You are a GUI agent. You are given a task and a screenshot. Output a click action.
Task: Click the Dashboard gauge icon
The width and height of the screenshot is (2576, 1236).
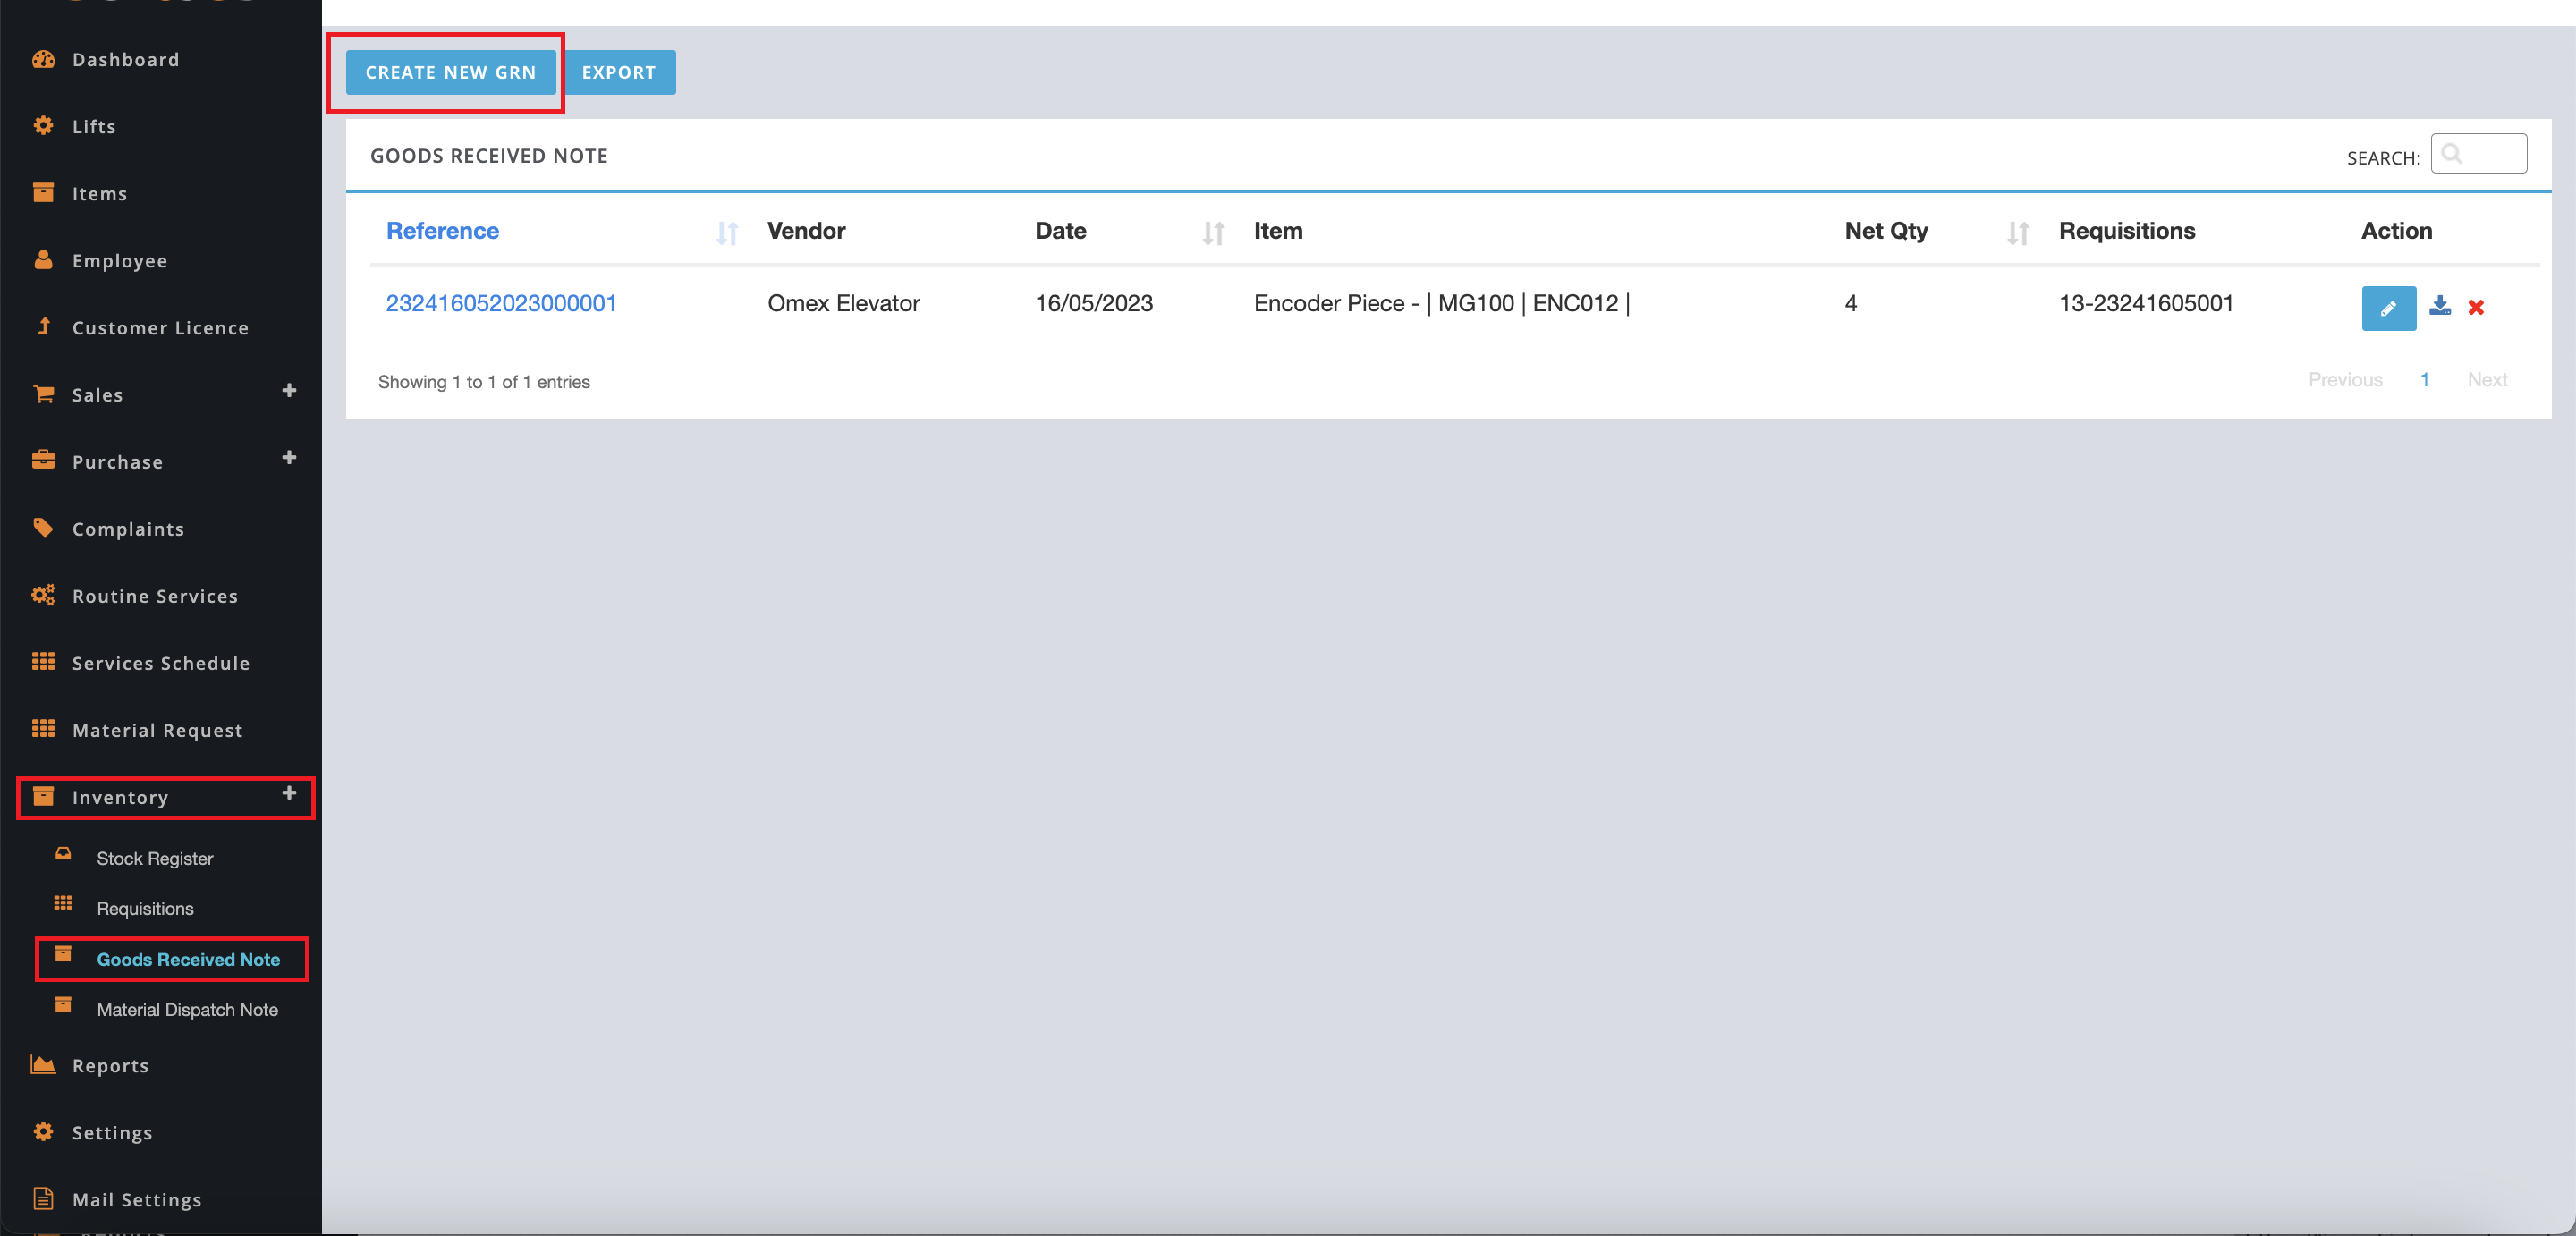43,59
